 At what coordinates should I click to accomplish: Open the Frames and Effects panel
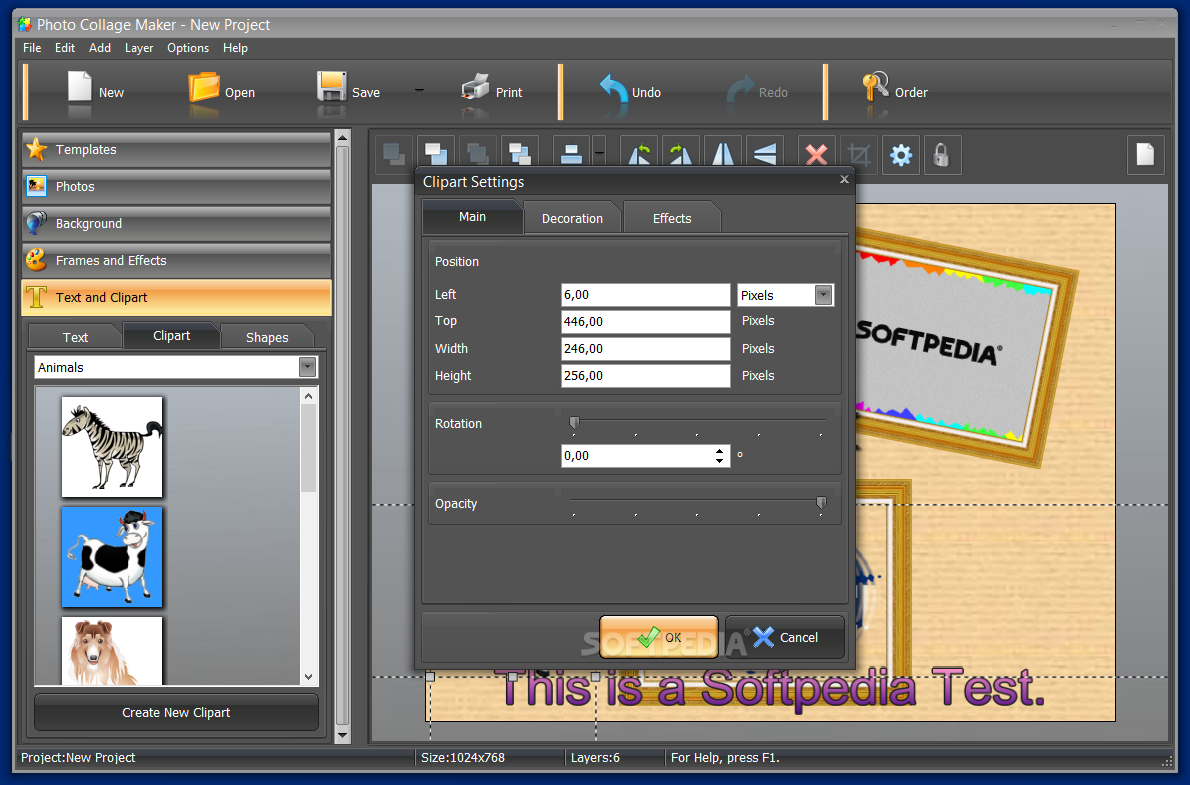(176, 260)
